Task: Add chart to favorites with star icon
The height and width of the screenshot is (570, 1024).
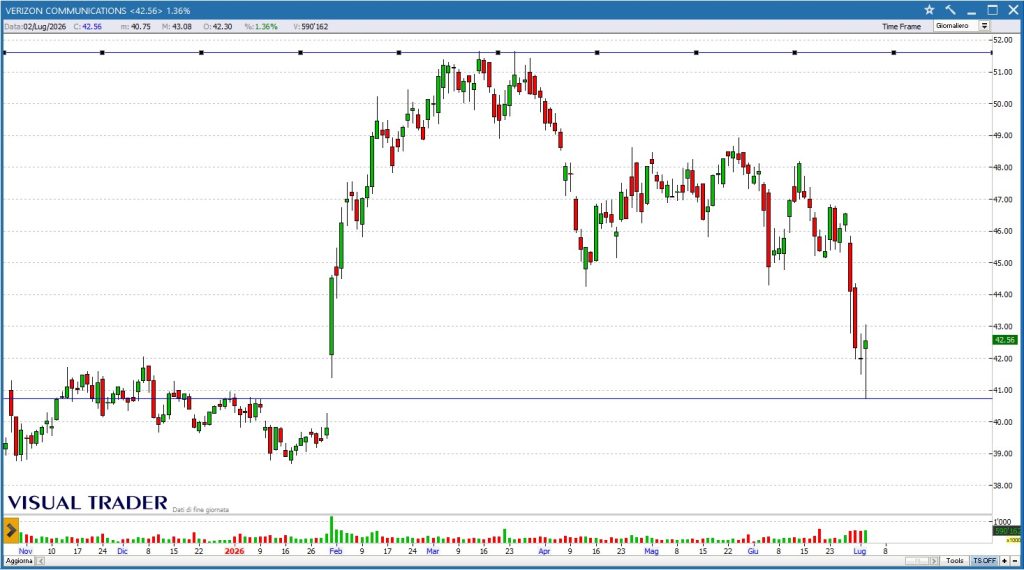Action: pyautogui.click(x=929, y=10)
